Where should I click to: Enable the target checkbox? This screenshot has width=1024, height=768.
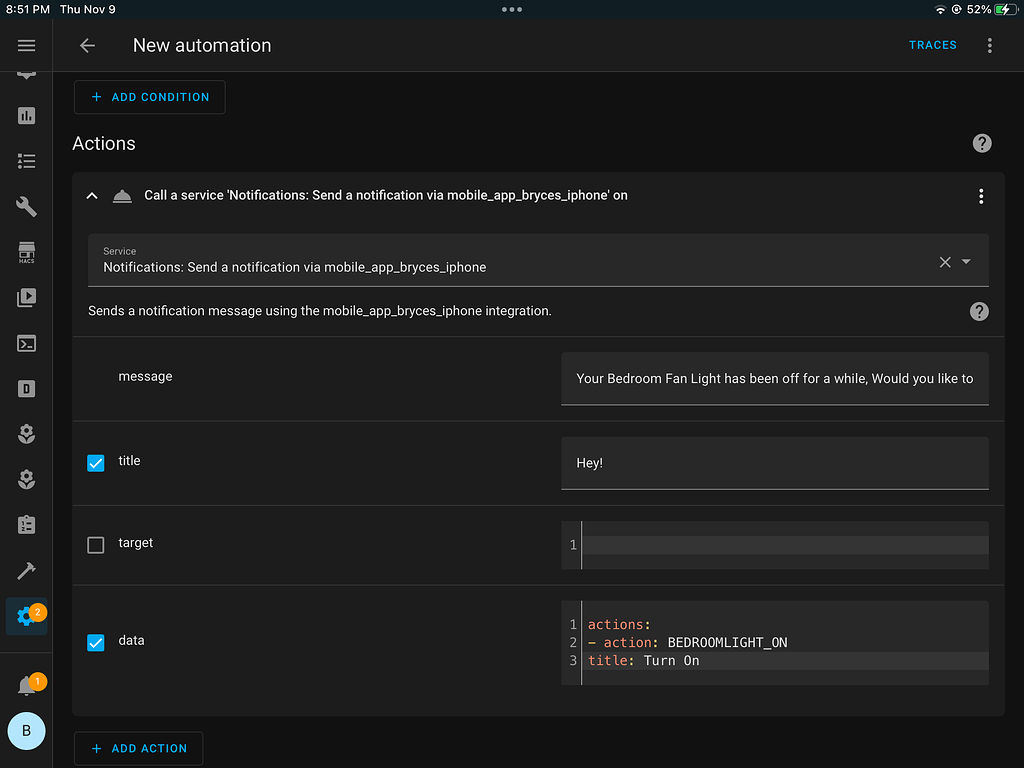(x=95, y=544)
